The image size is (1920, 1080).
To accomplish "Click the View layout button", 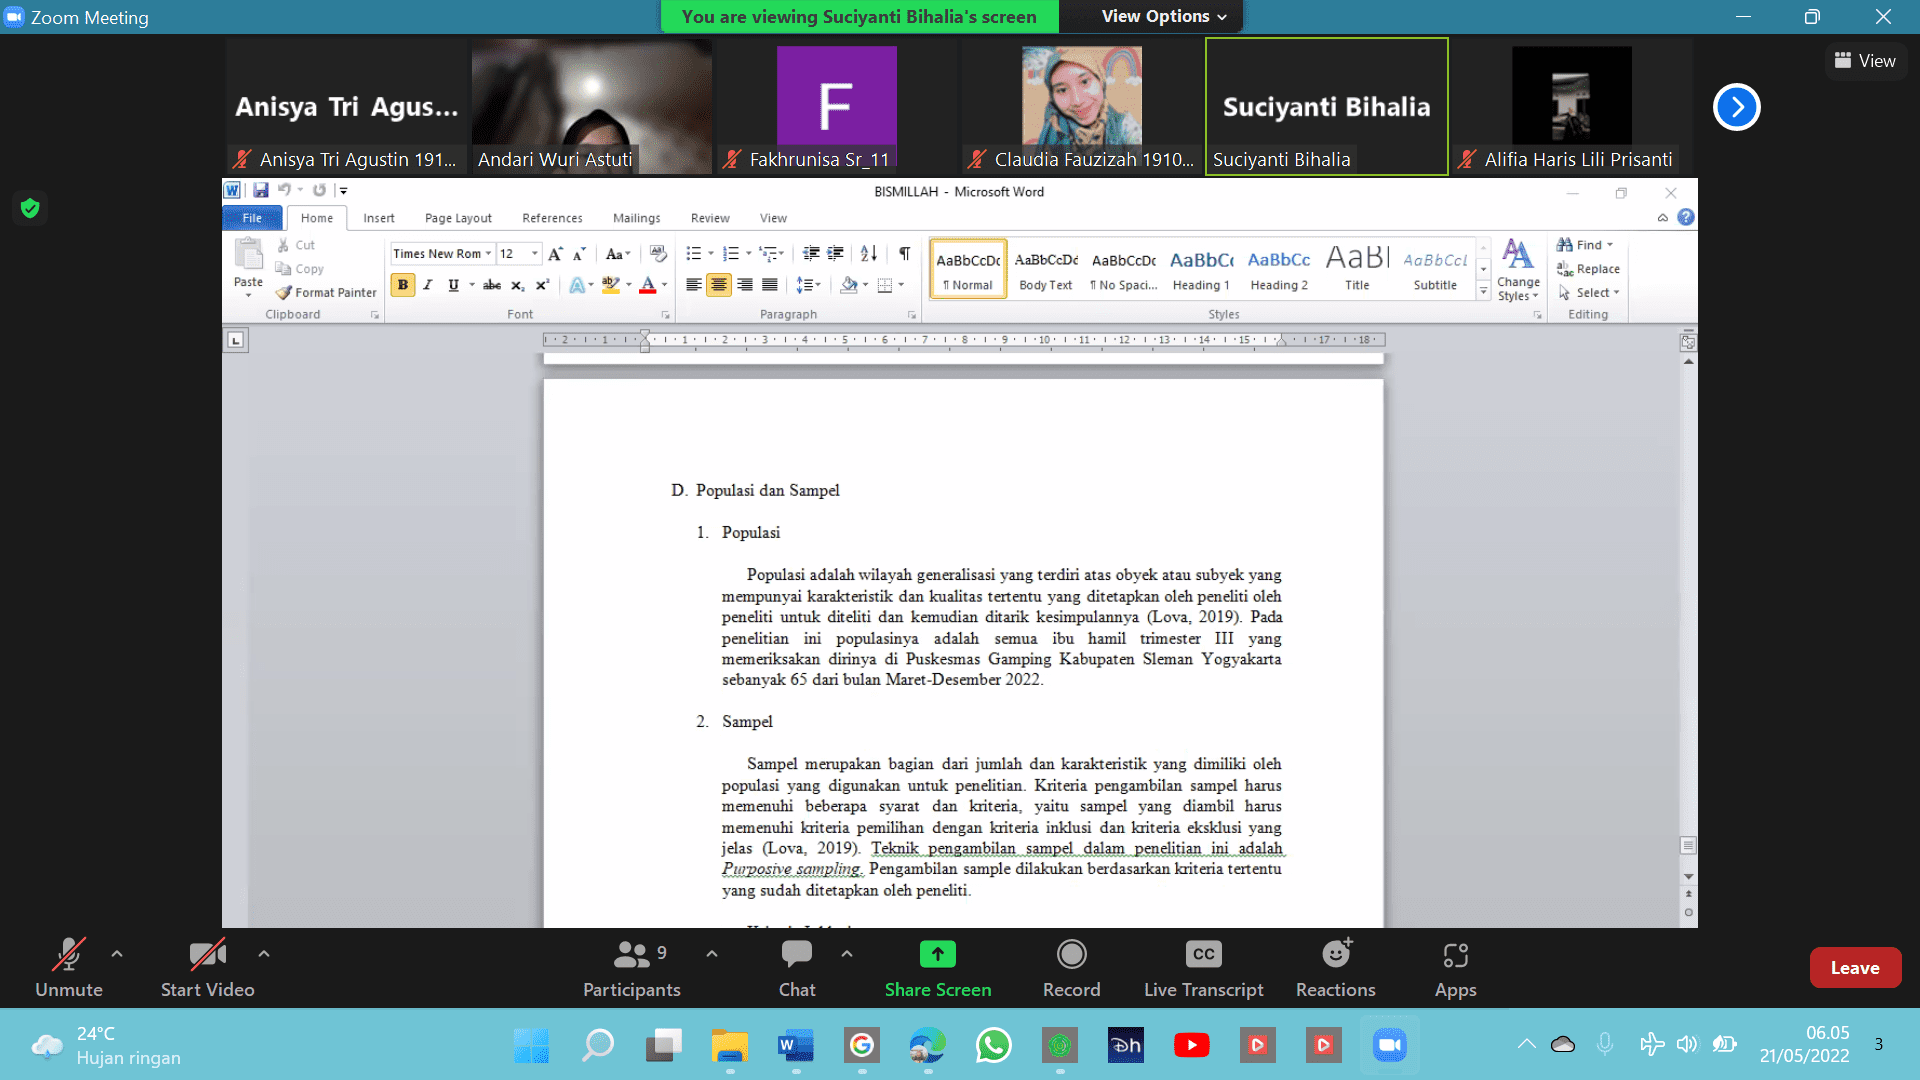I will (x=1865, y=61).
